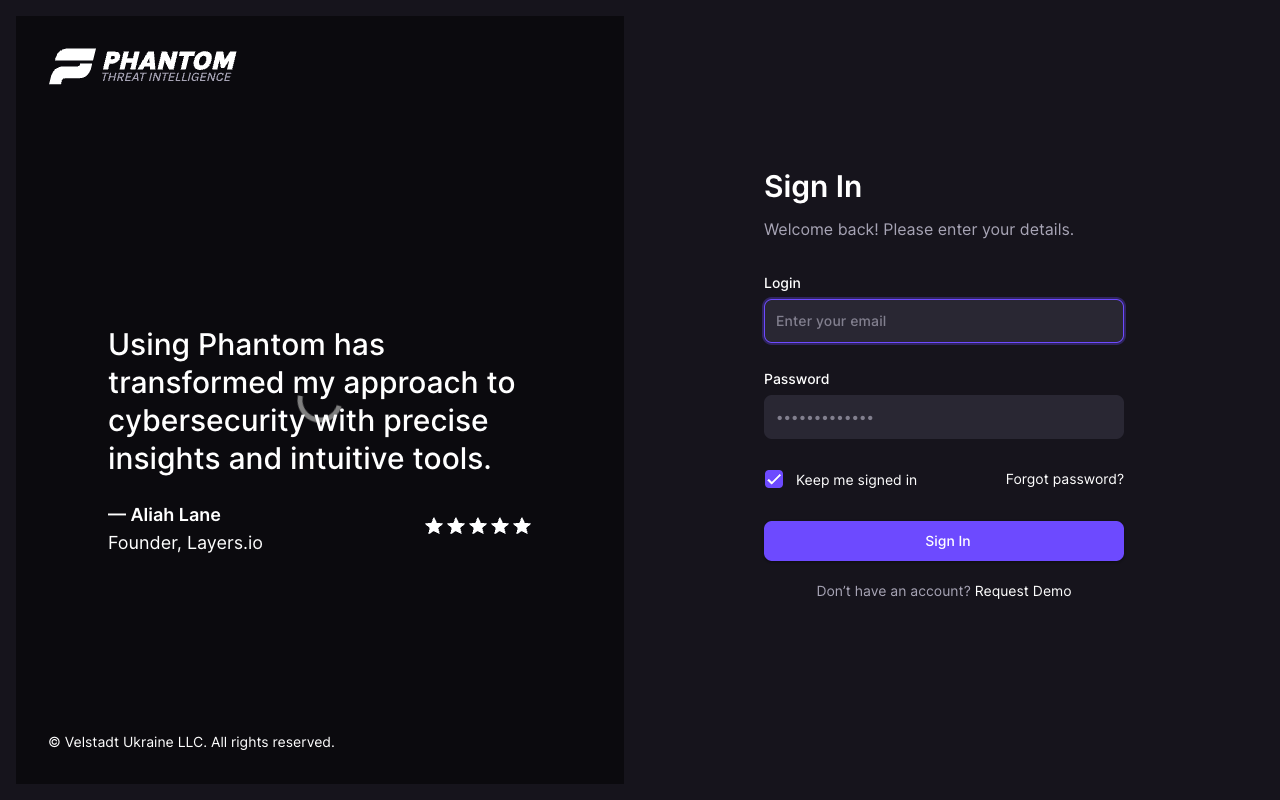Image resolution: width=1280 pixels, height=800 pixels.
Task: Click the Password field label
Action: click(x=796, y=379)
